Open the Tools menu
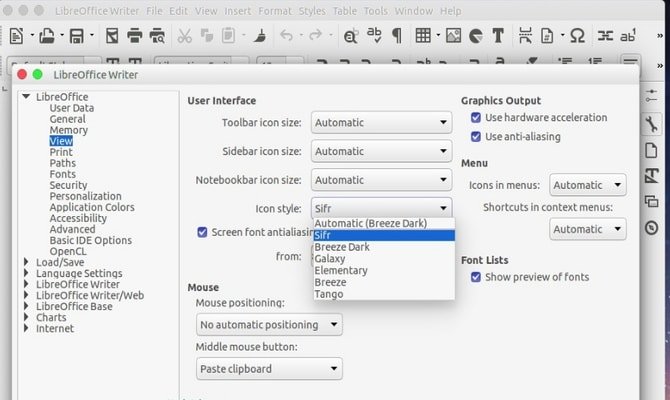670x400 pixels. [x=376, y=11]
